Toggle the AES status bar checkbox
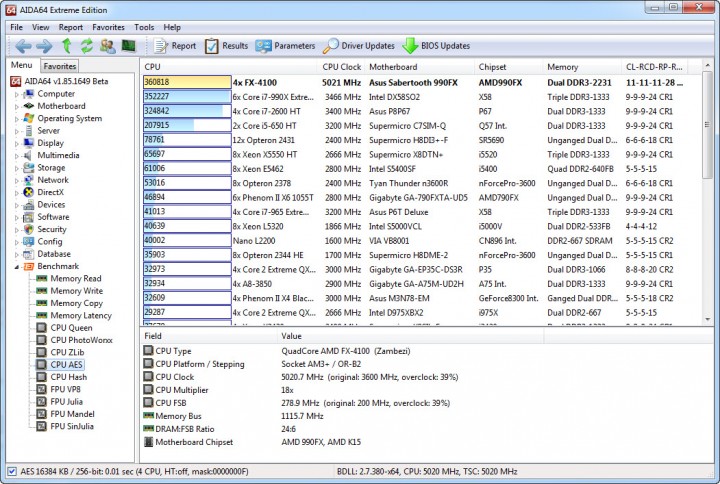The height and width of the screenshot is (484, 720). tap(12, 472)
